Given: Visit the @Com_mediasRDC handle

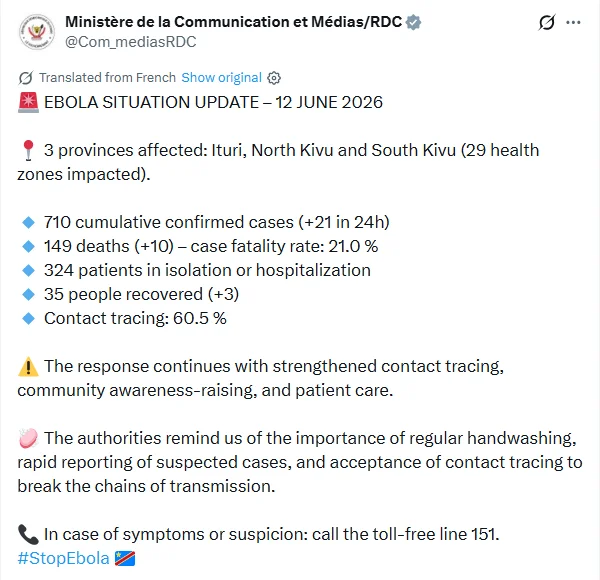Looking at the screenshot, I should pyautogui.click(x=130, y=42).
